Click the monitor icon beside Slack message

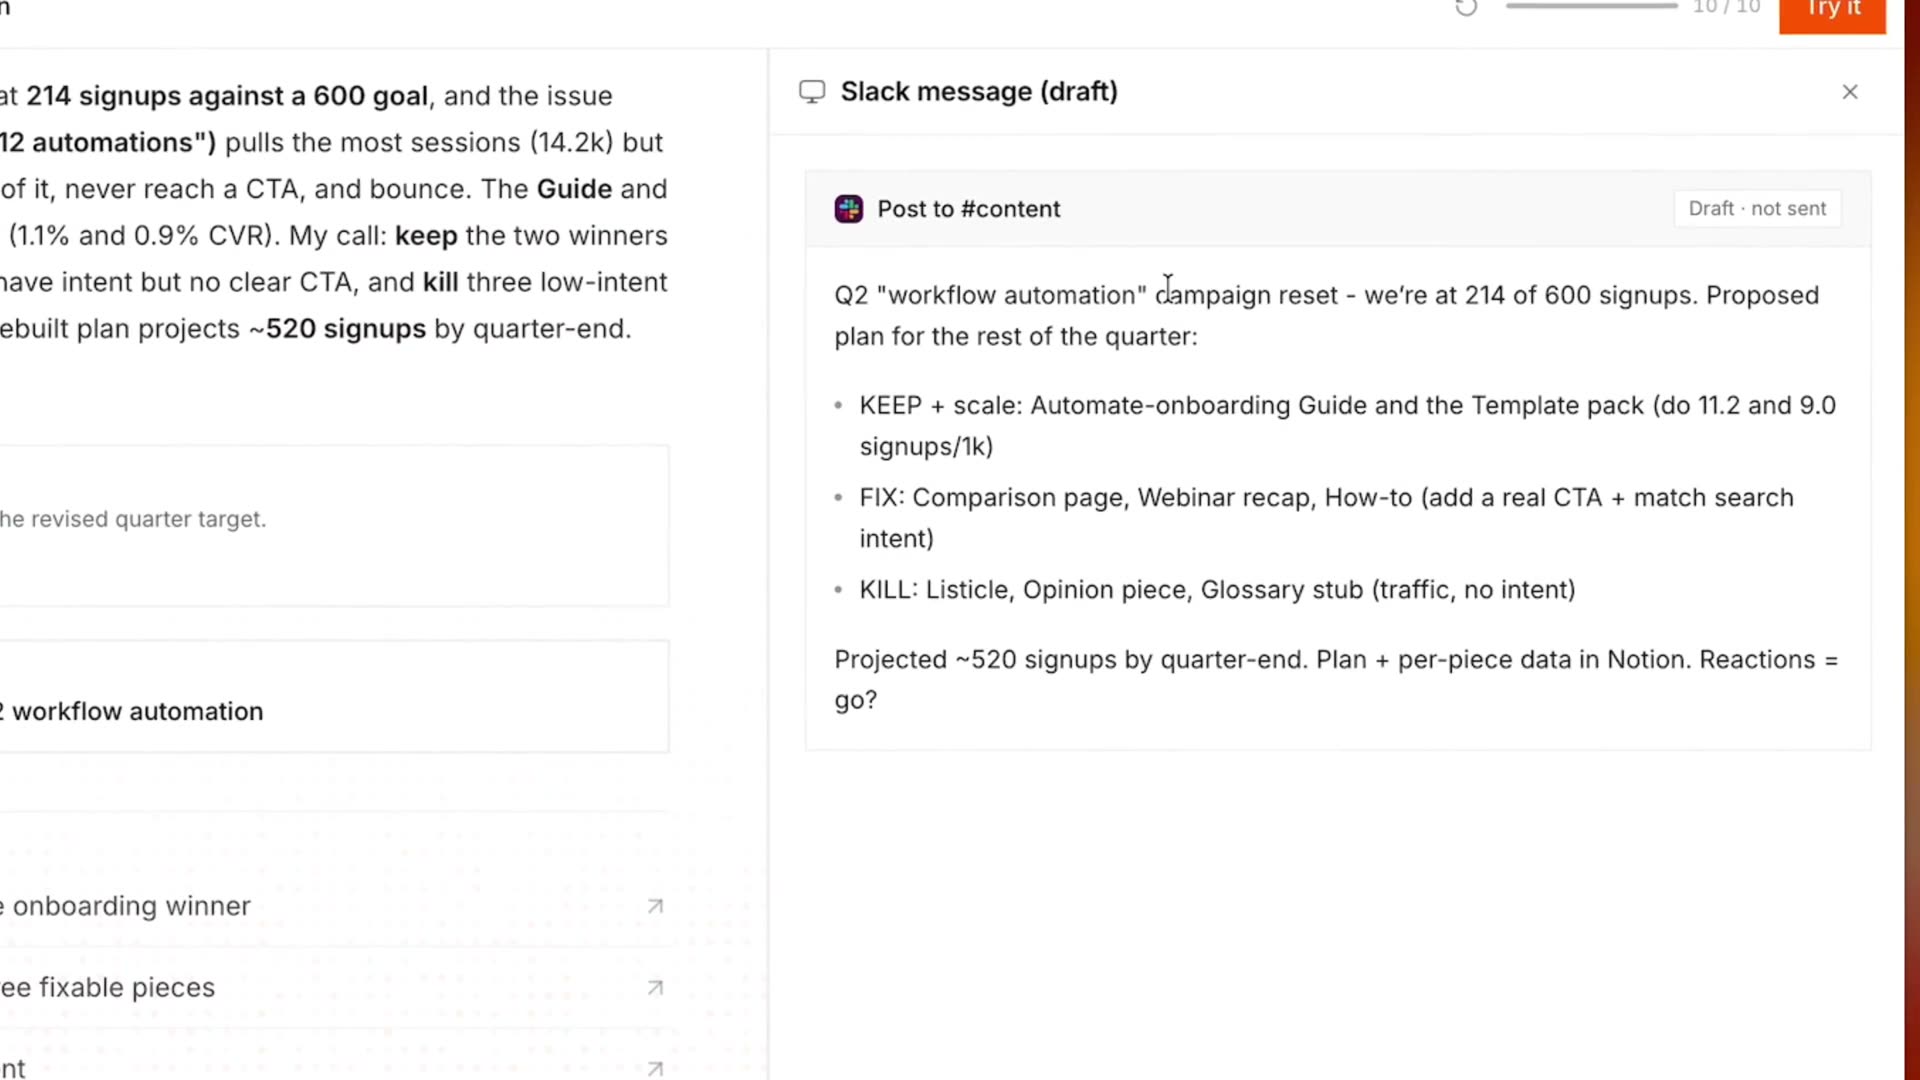(812, 92)
